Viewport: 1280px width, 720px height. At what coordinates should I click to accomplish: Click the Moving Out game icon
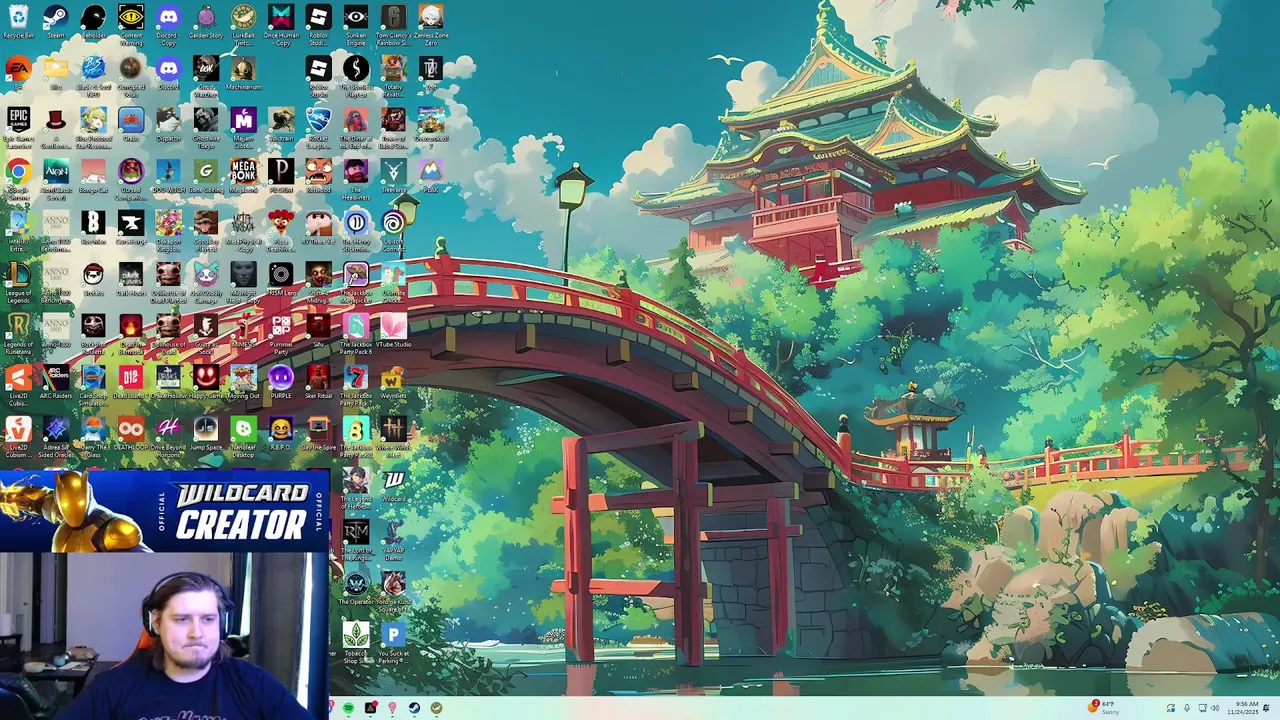(243, 382)
